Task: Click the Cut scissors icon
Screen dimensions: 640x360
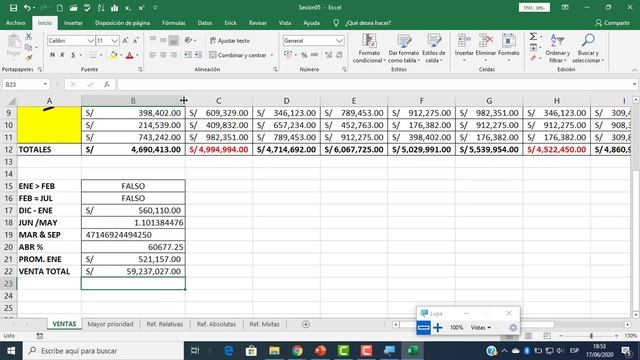Action: point(28,37)
